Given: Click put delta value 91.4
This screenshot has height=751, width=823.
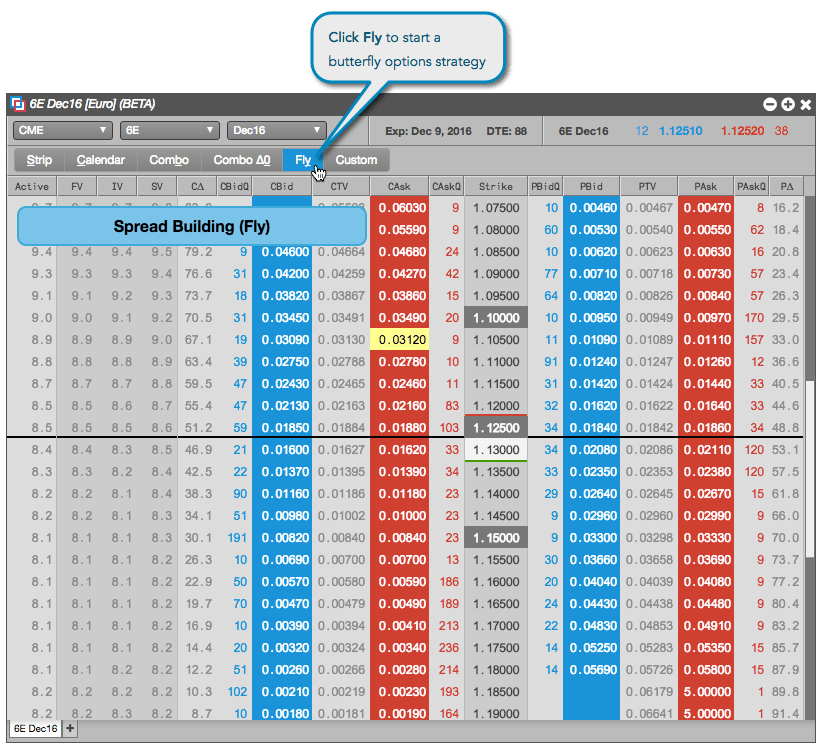Looking at the screenshot, I should (x=785, y=714).
